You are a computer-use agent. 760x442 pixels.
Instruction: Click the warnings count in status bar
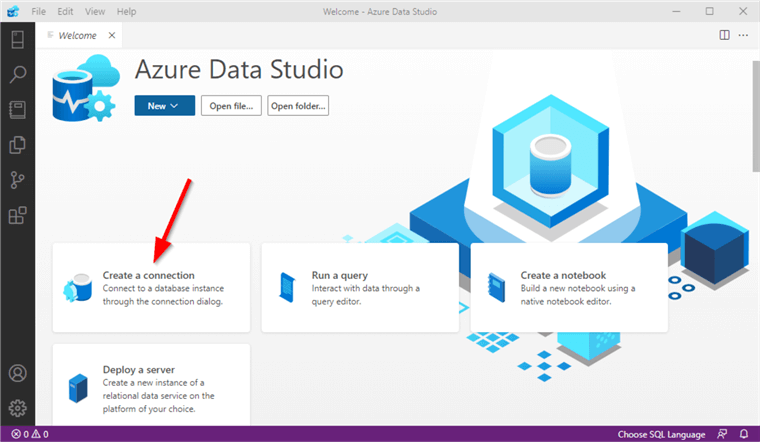click(x=40, y=434)
